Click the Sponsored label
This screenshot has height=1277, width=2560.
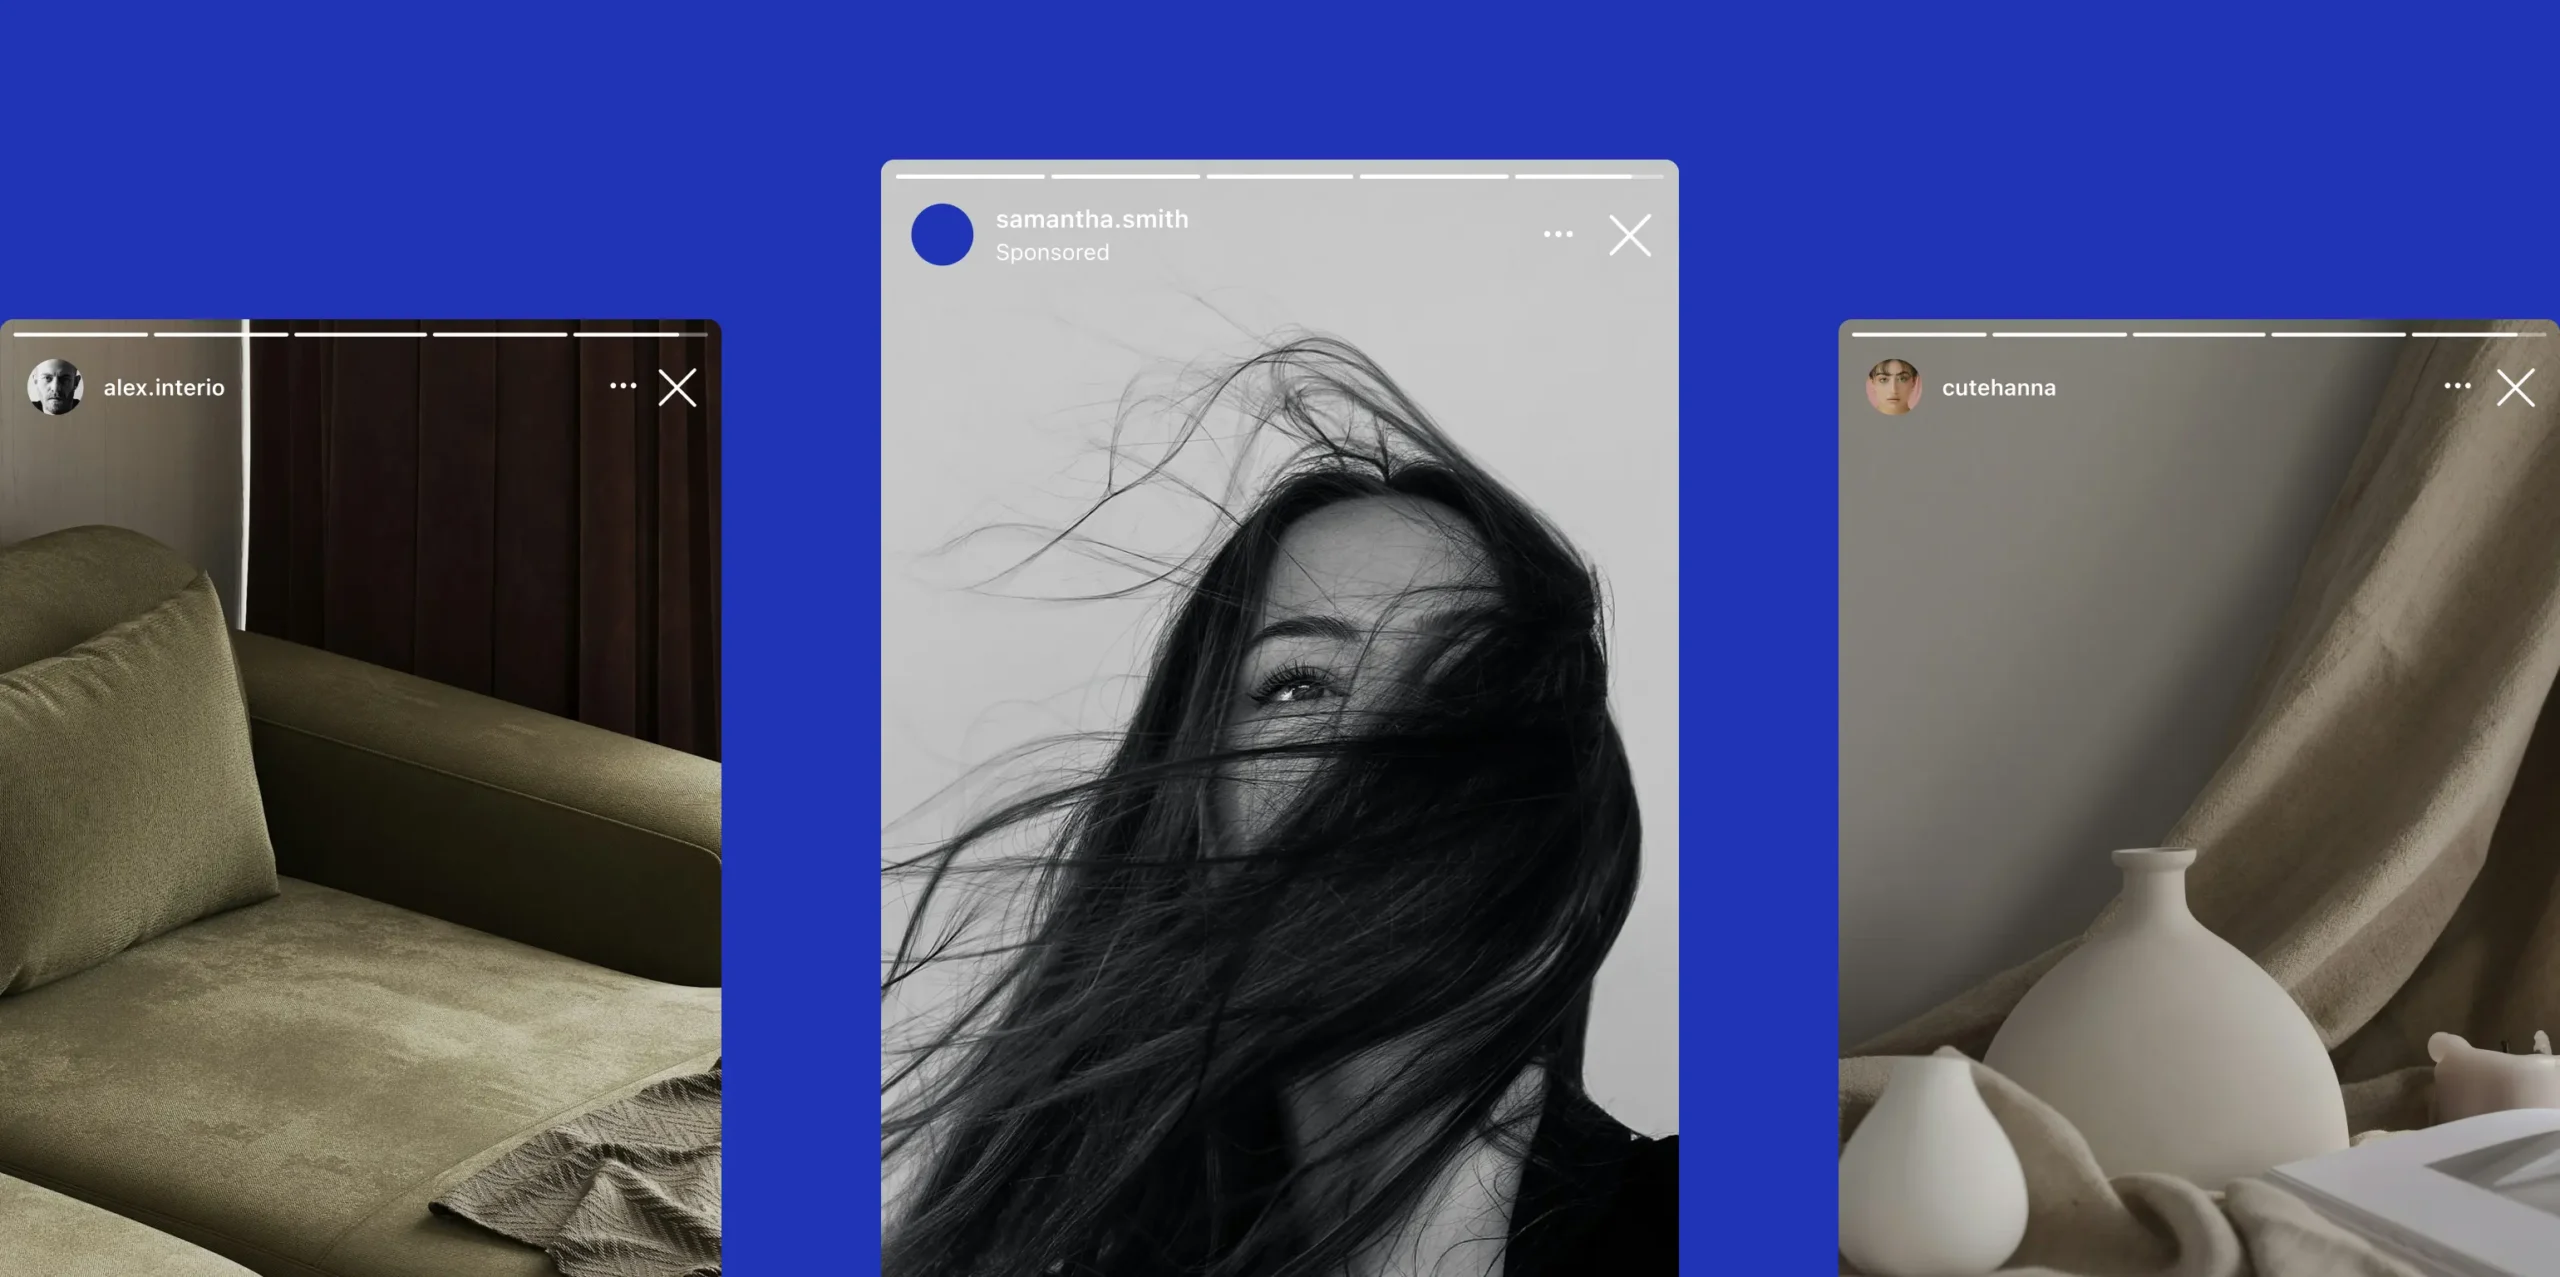[x=1052, y=253]
